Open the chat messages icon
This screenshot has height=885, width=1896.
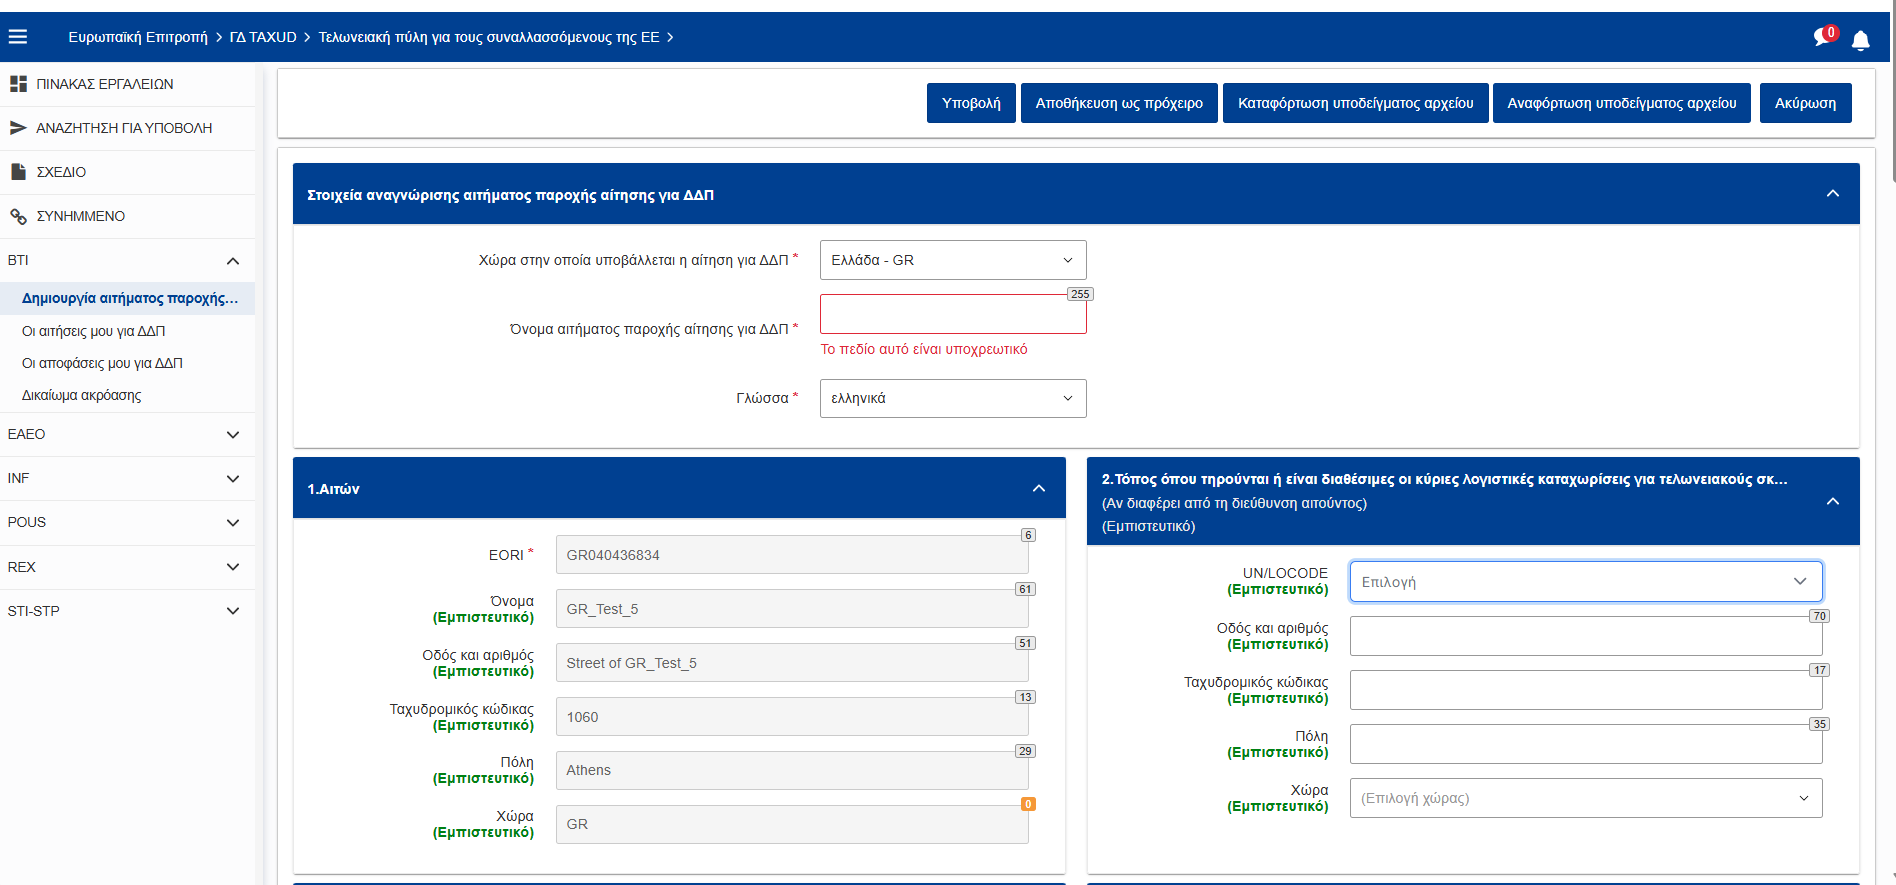tap(1823, 37)
